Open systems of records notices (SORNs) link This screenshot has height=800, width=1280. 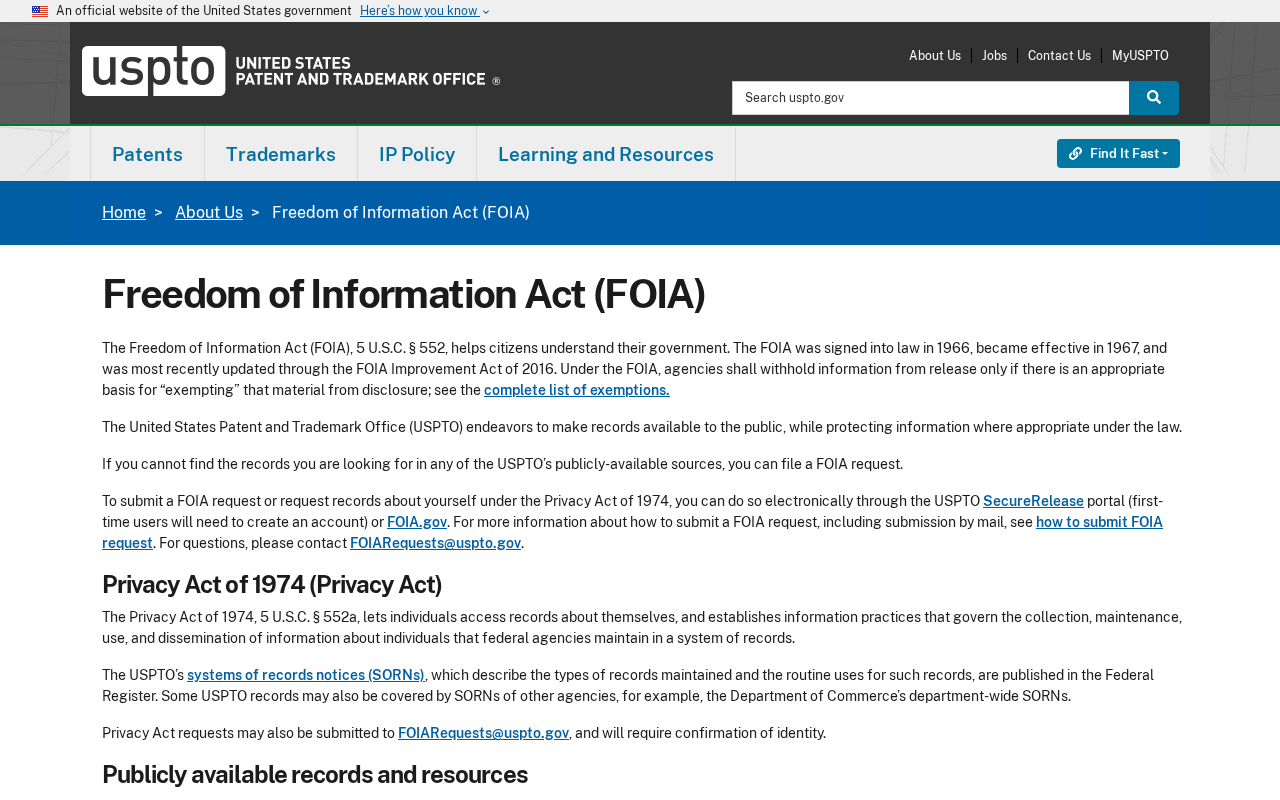(306, 675)
